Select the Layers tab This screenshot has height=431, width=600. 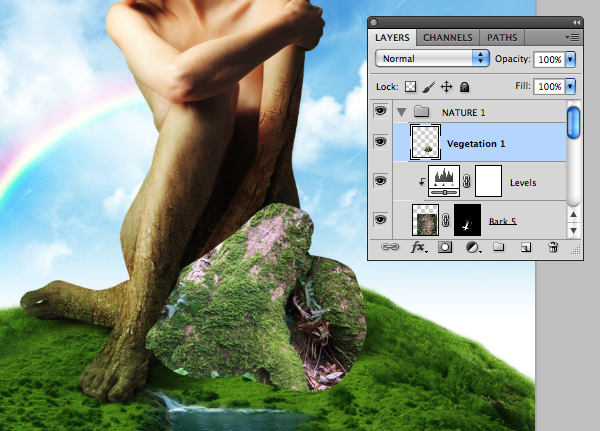click(392, 38)
